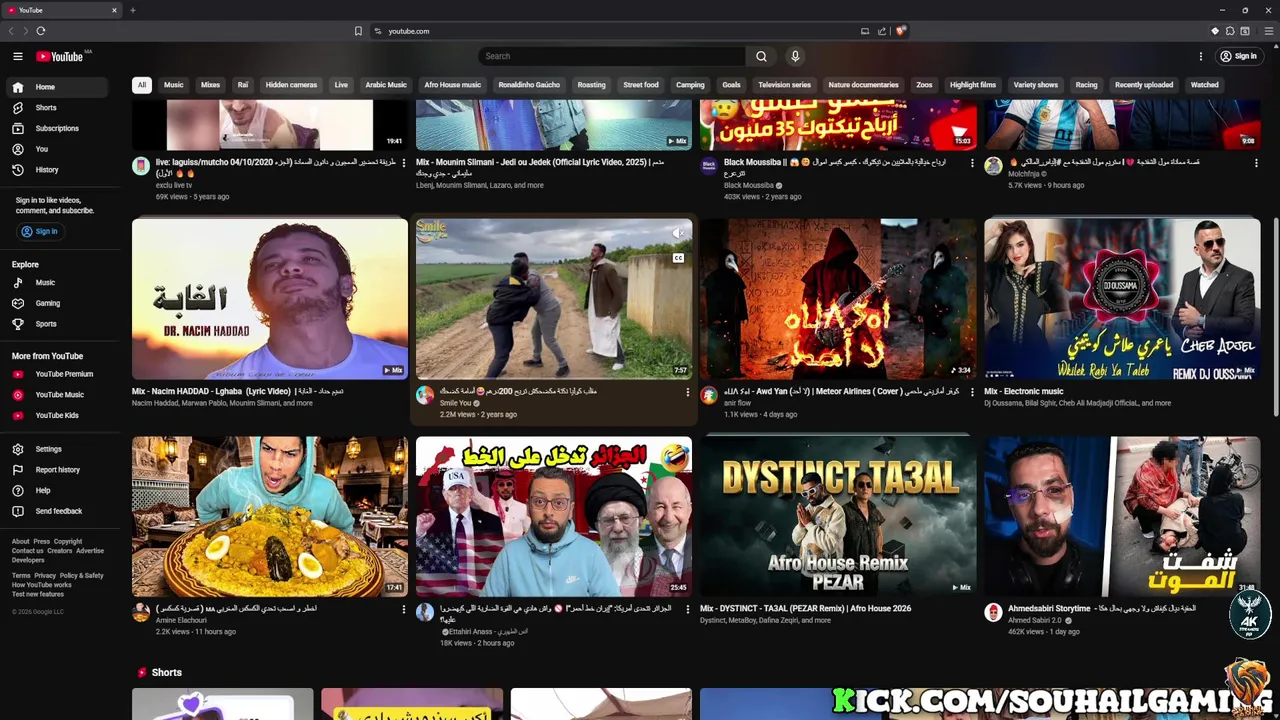Open the Privacy footer link
The image size is (1280, 720).
tap(45, 576)
